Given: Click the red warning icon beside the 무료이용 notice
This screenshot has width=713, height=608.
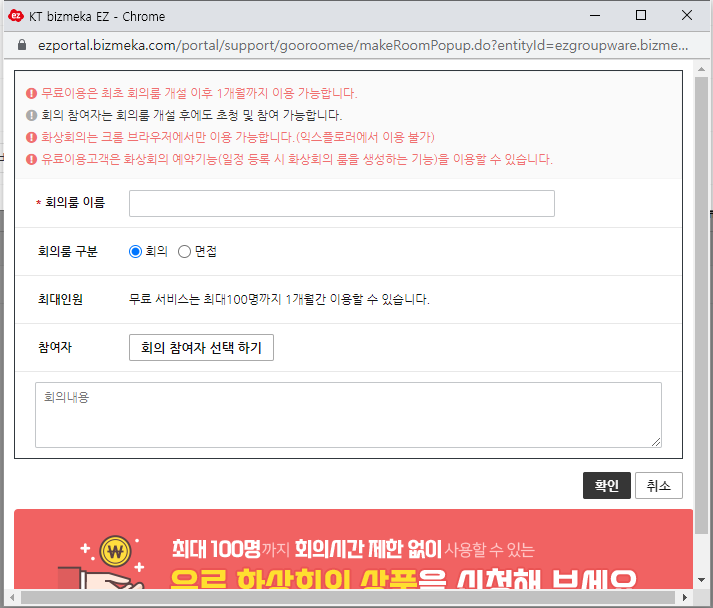Looking at the screenshot, I should [32, 93].
